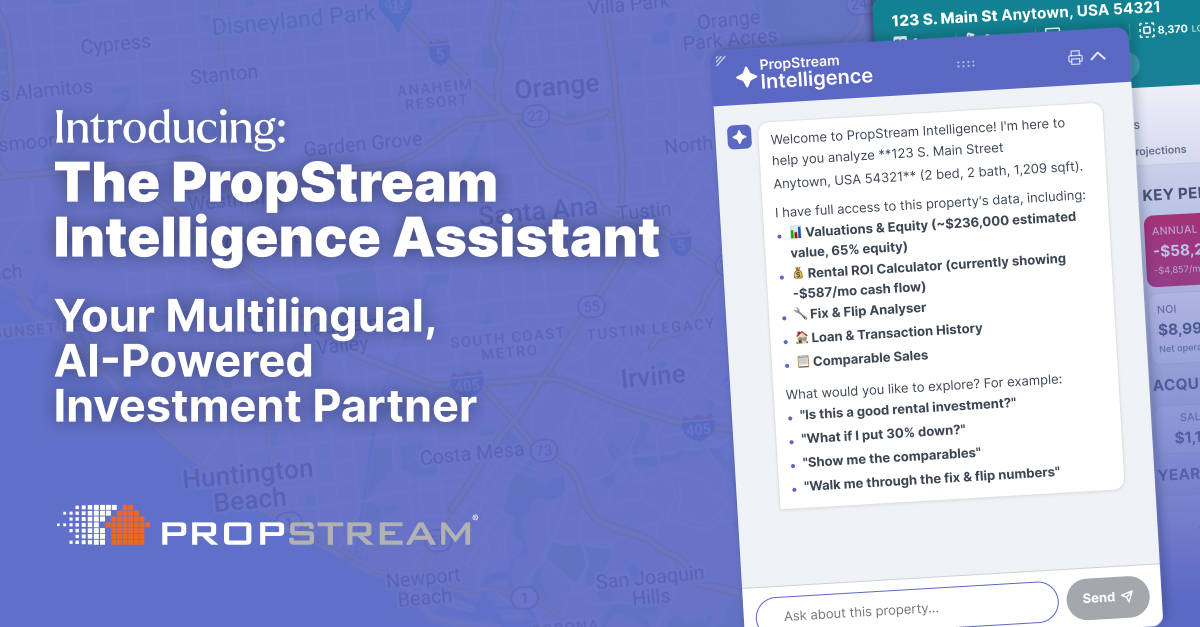Image resolution: width=1200 pixels, height=627 pixels.
Task: Click 'What would you like to explore?' text
Action: click(x=882, y=388)
